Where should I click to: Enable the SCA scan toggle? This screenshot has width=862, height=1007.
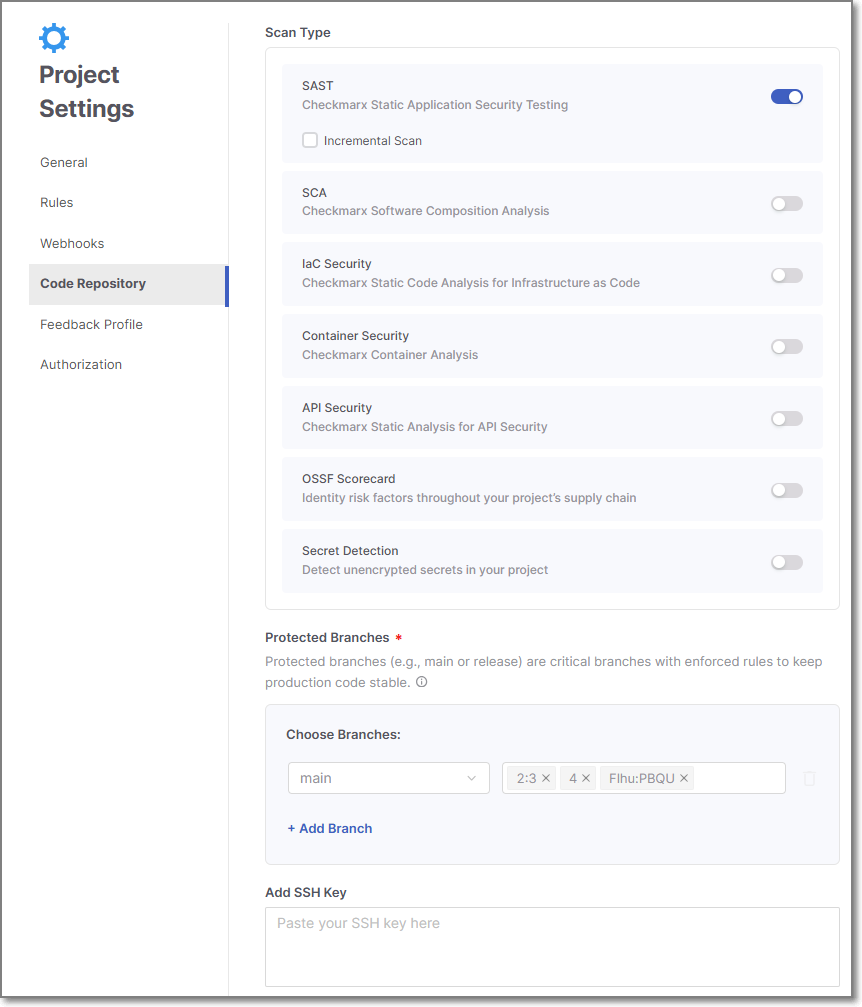(x=787, y=204)
